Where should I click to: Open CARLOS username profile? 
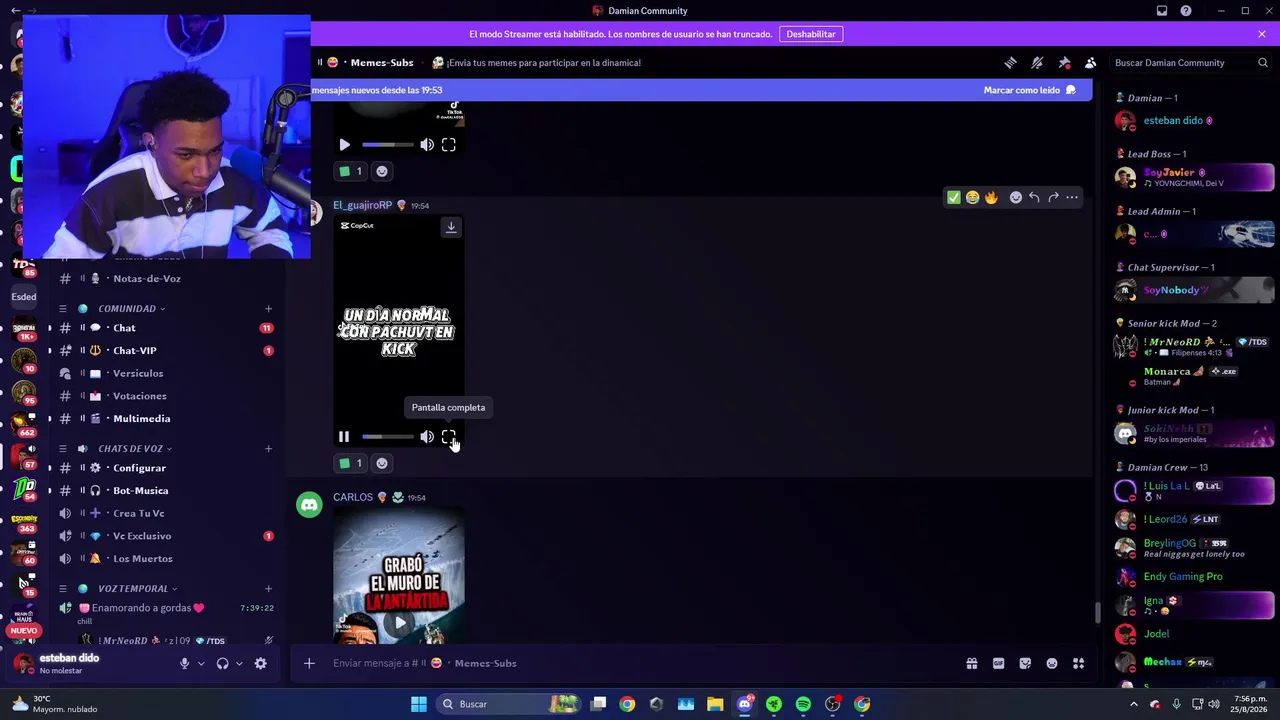tap(353, 497)
